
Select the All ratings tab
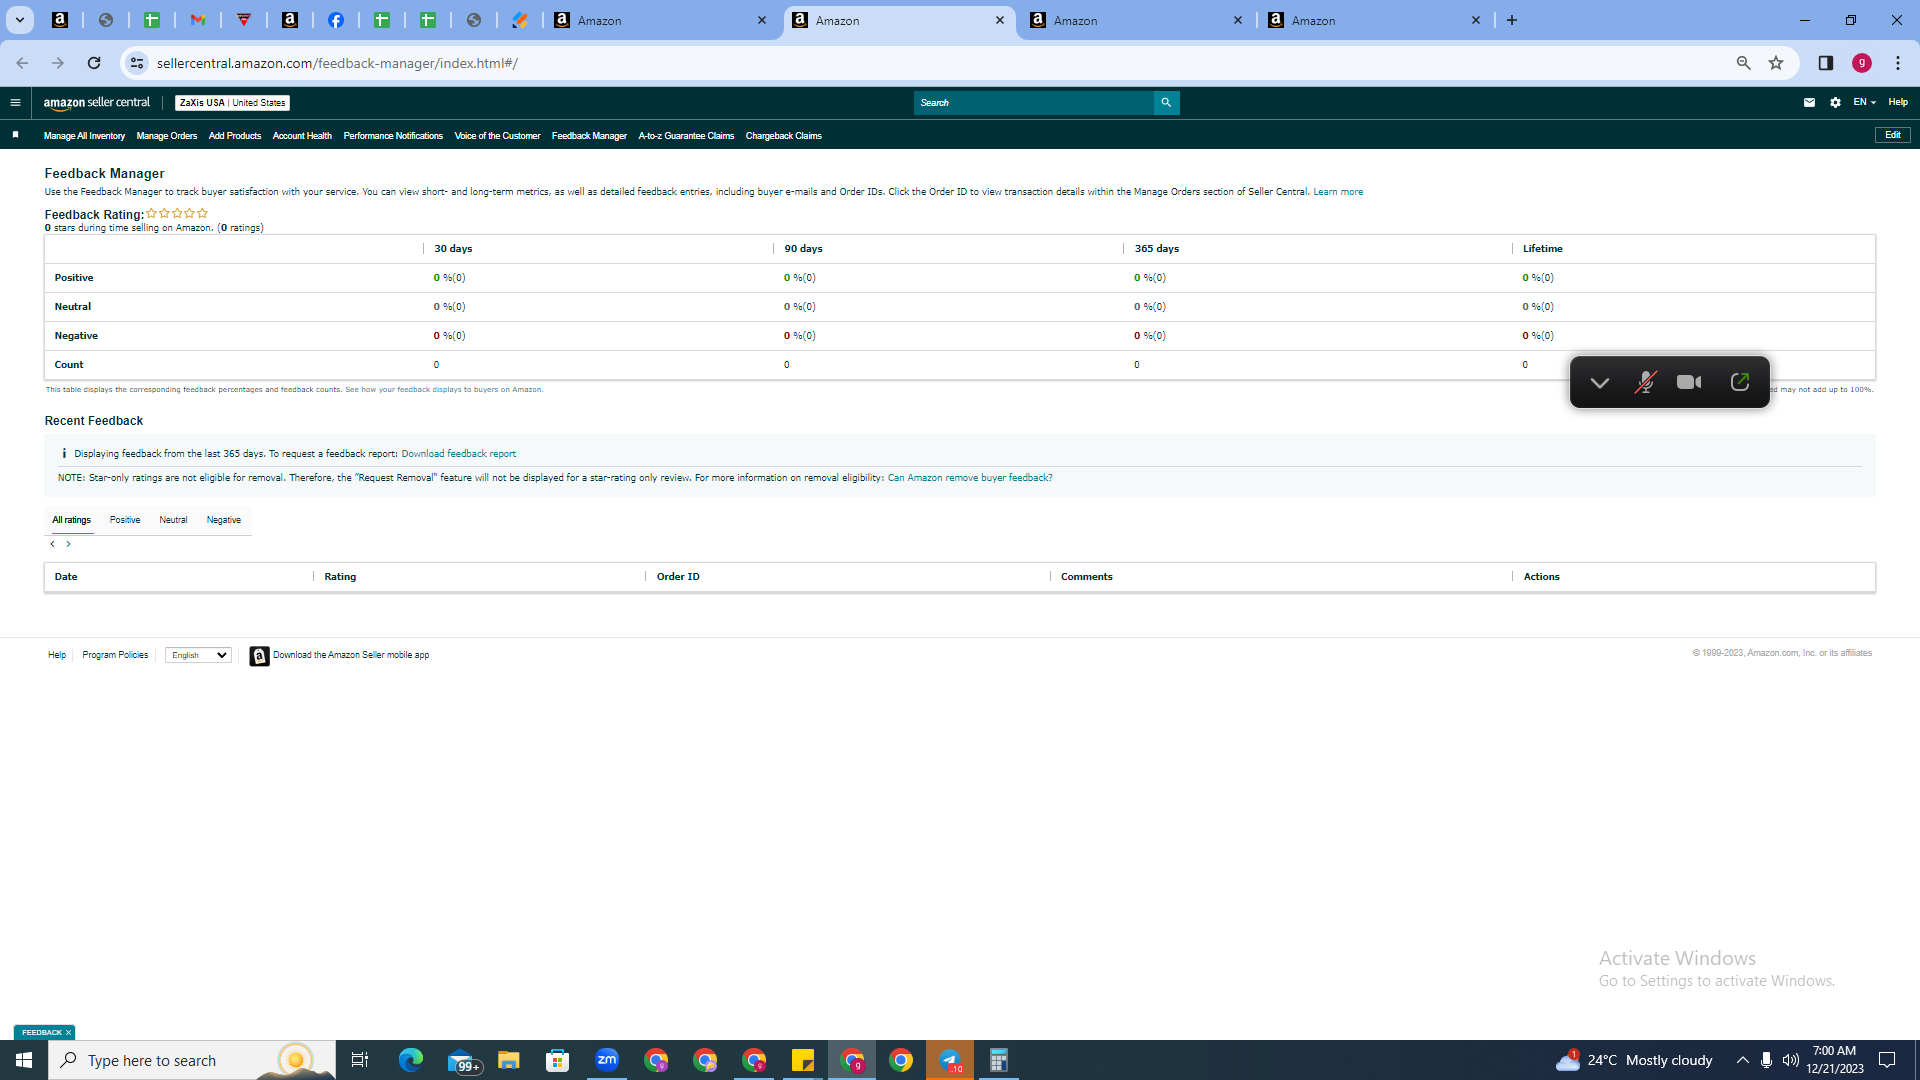72,520
